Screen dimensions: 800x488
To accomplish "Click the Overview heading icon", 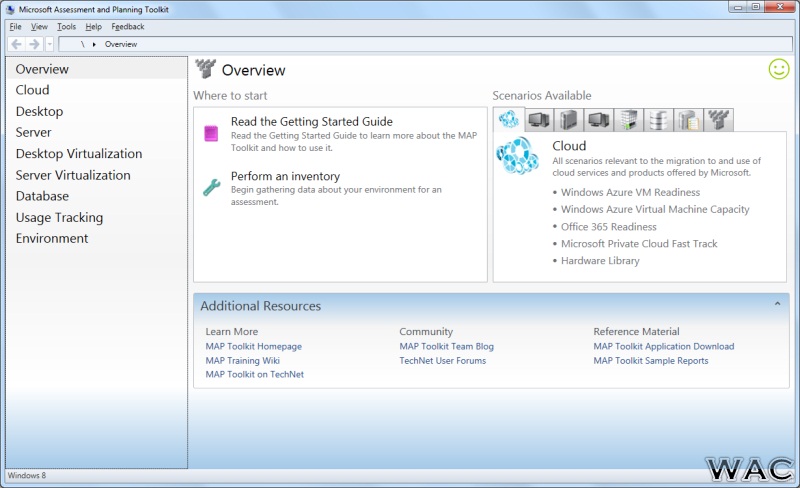I will (206, 69).
